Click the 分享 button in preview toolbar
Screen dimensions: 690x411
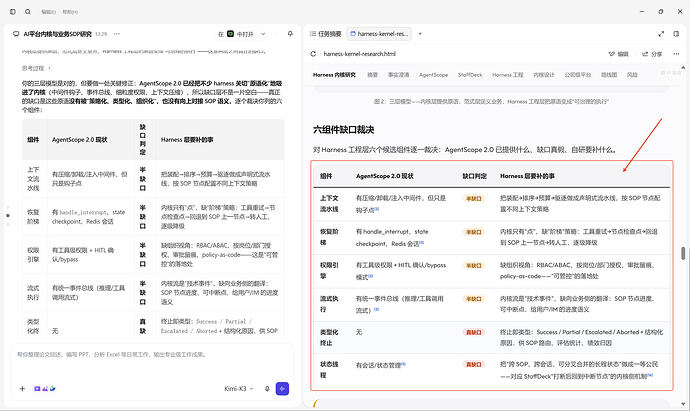tap(652, 54)
